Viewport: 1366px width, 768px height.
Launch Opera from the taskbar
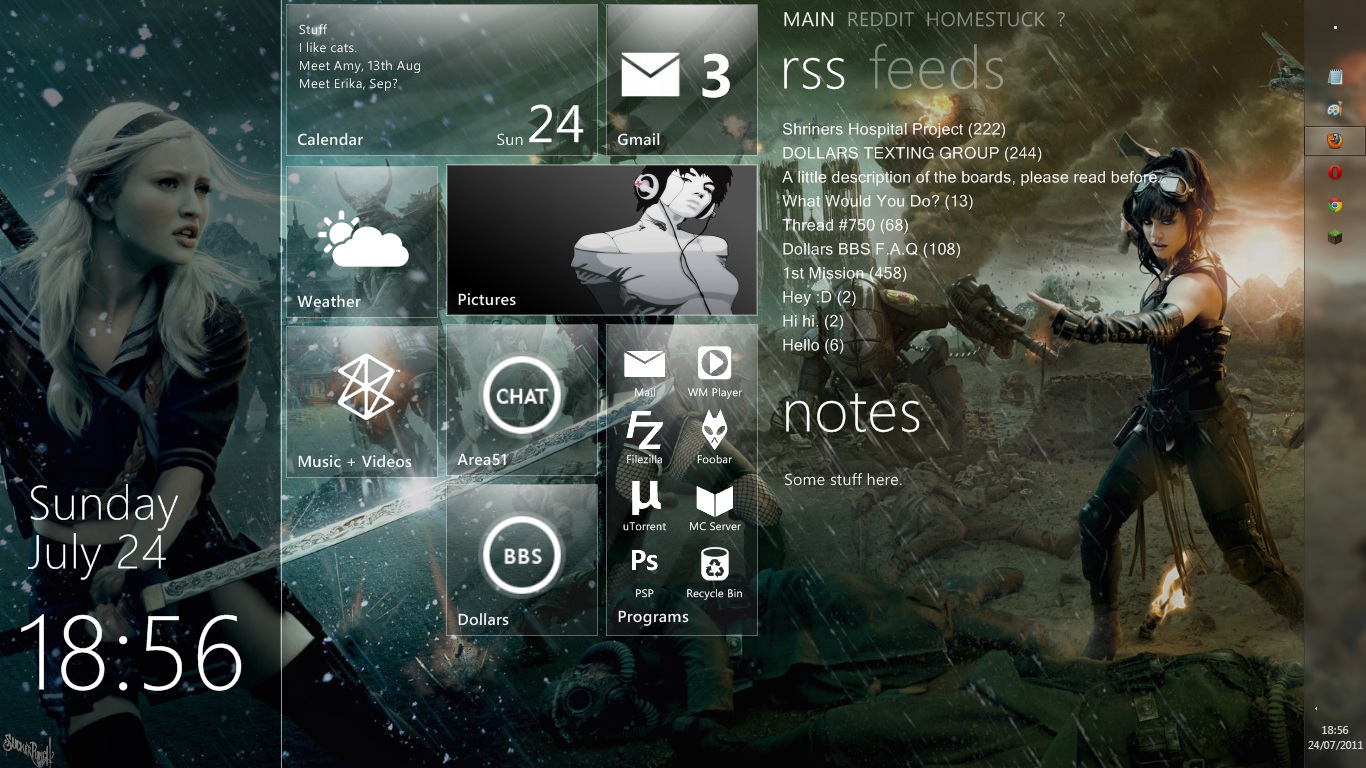1335,173
